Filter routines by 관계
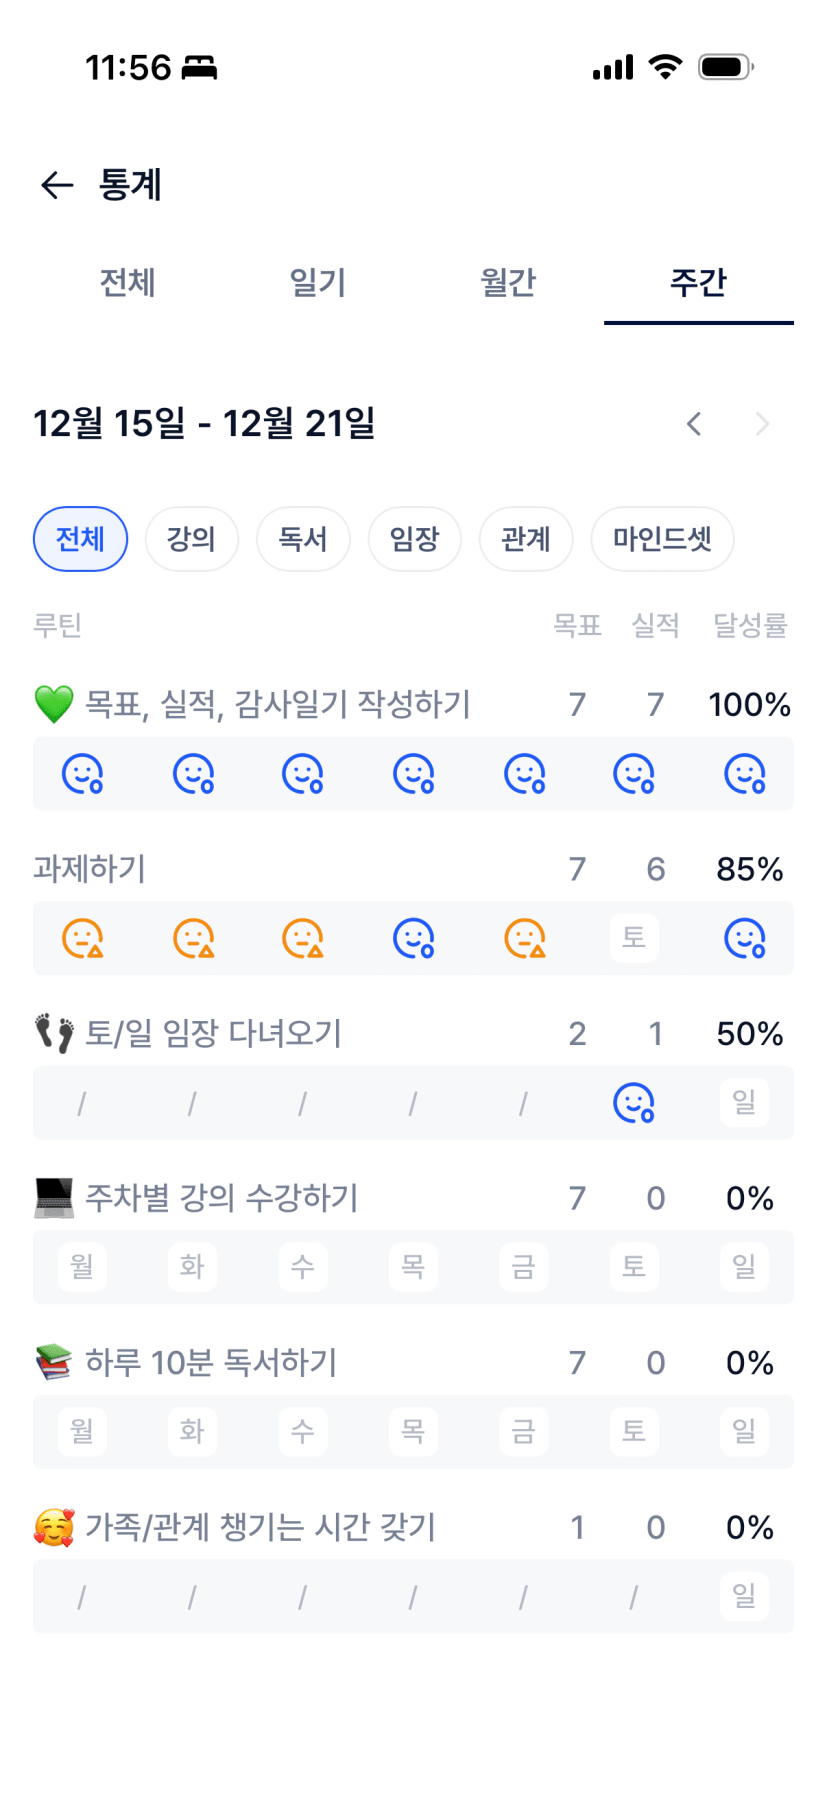 point(526,539)
